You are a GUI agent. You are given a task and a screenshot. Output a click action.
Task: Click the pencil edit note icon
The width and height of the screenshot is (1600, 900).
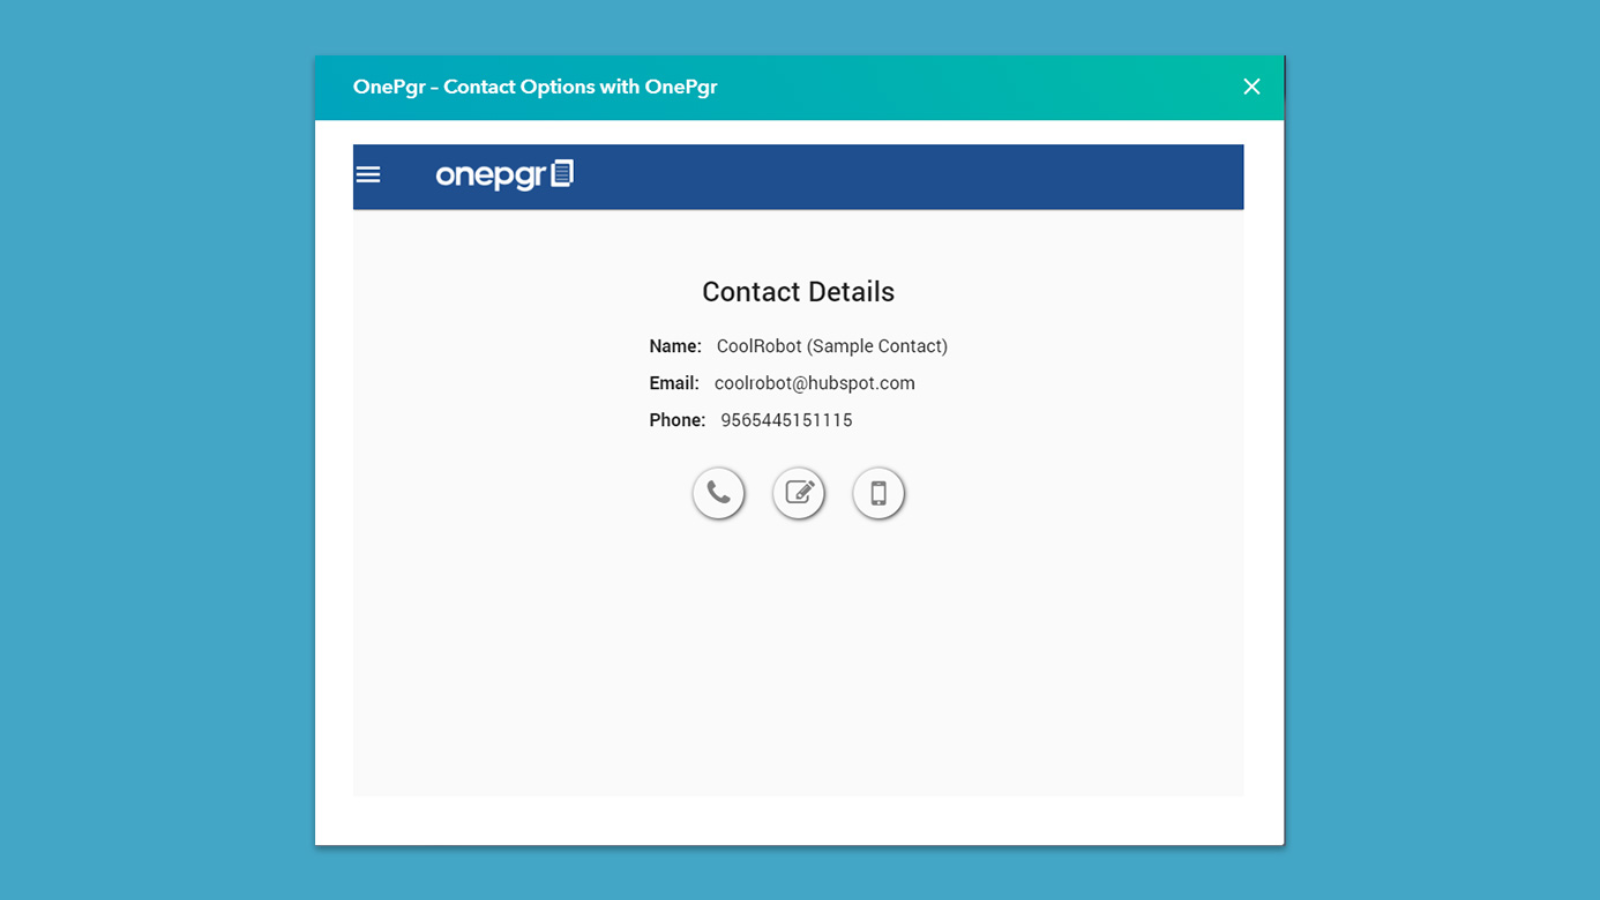click(x=798, y=493)
